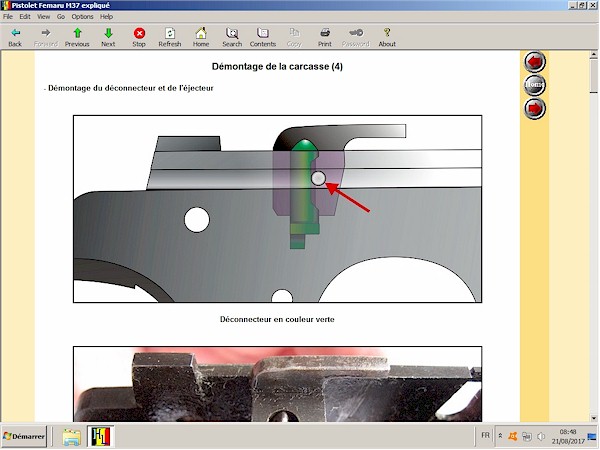
Task: Click the round red right-arrow page button
Action: [x=535, y=108]
